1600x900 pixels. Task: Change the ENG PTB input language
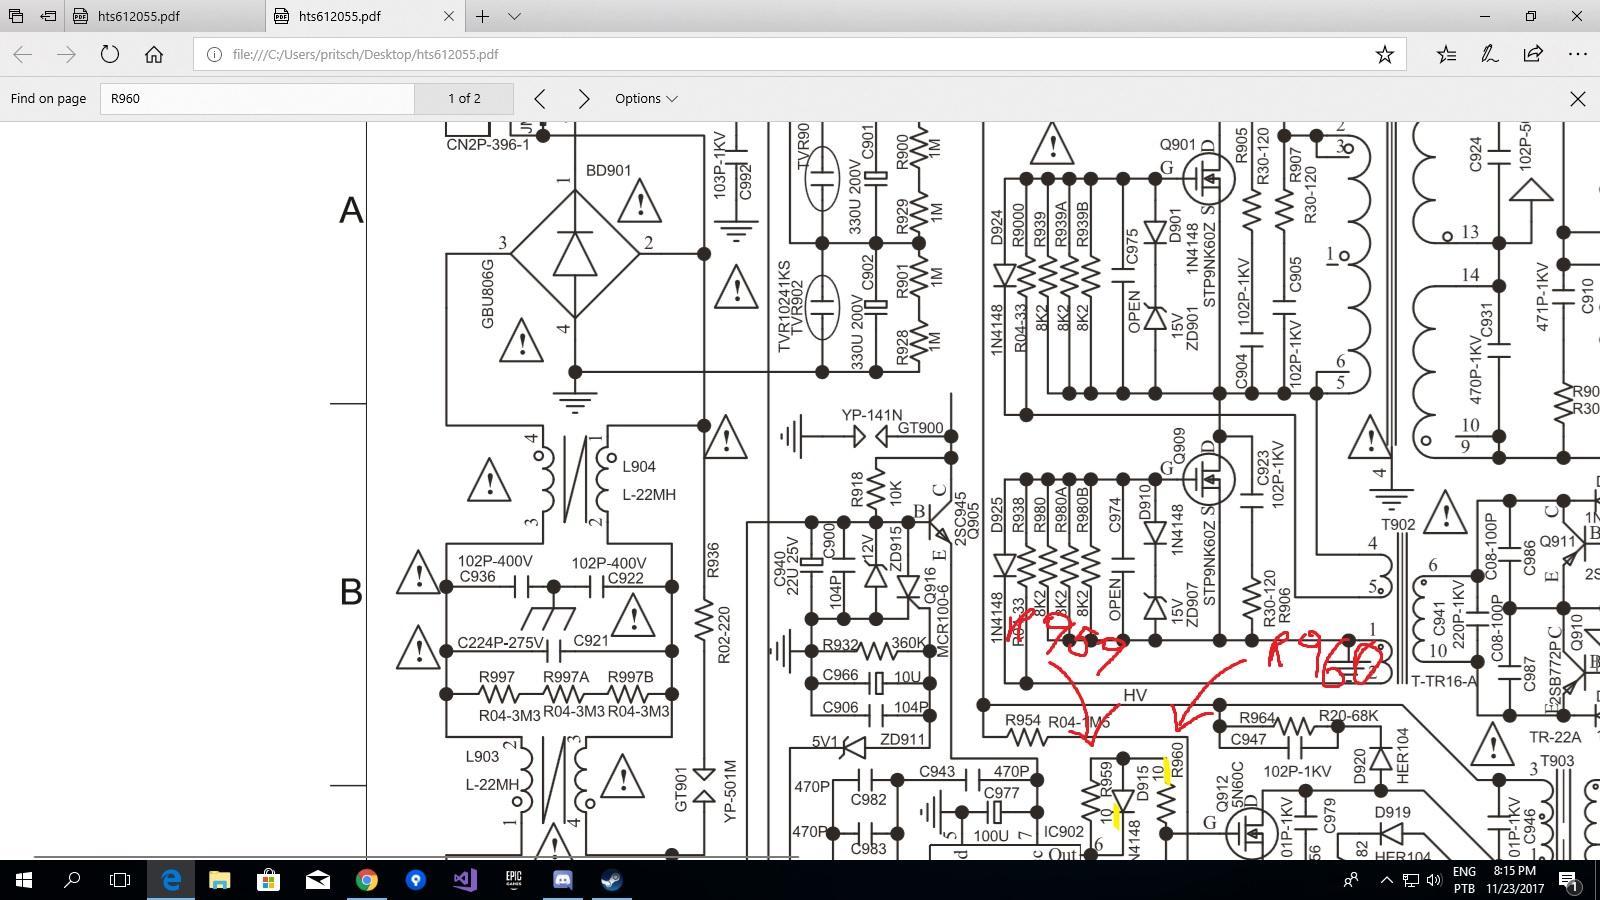click(1464, 880)
